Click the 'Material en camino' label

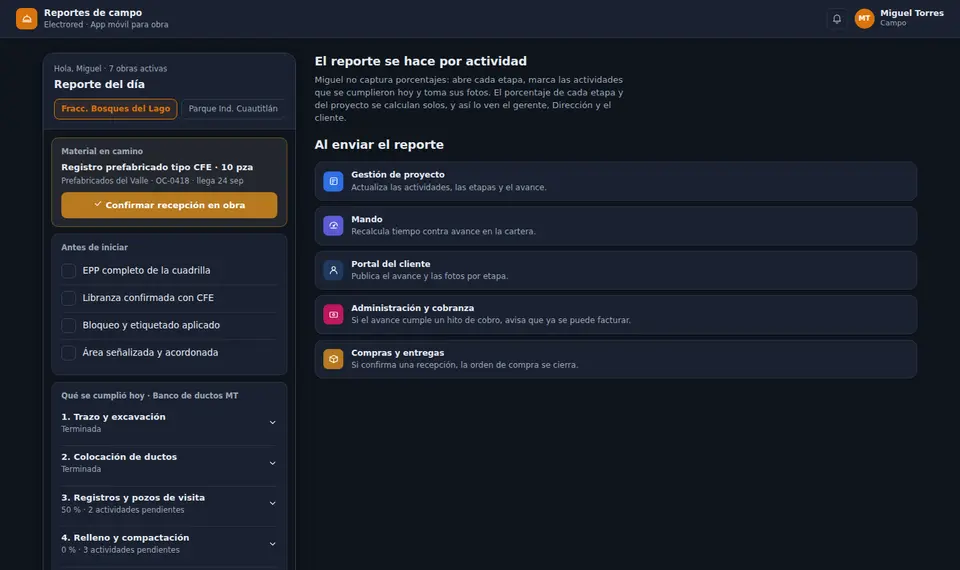point(102,151)
